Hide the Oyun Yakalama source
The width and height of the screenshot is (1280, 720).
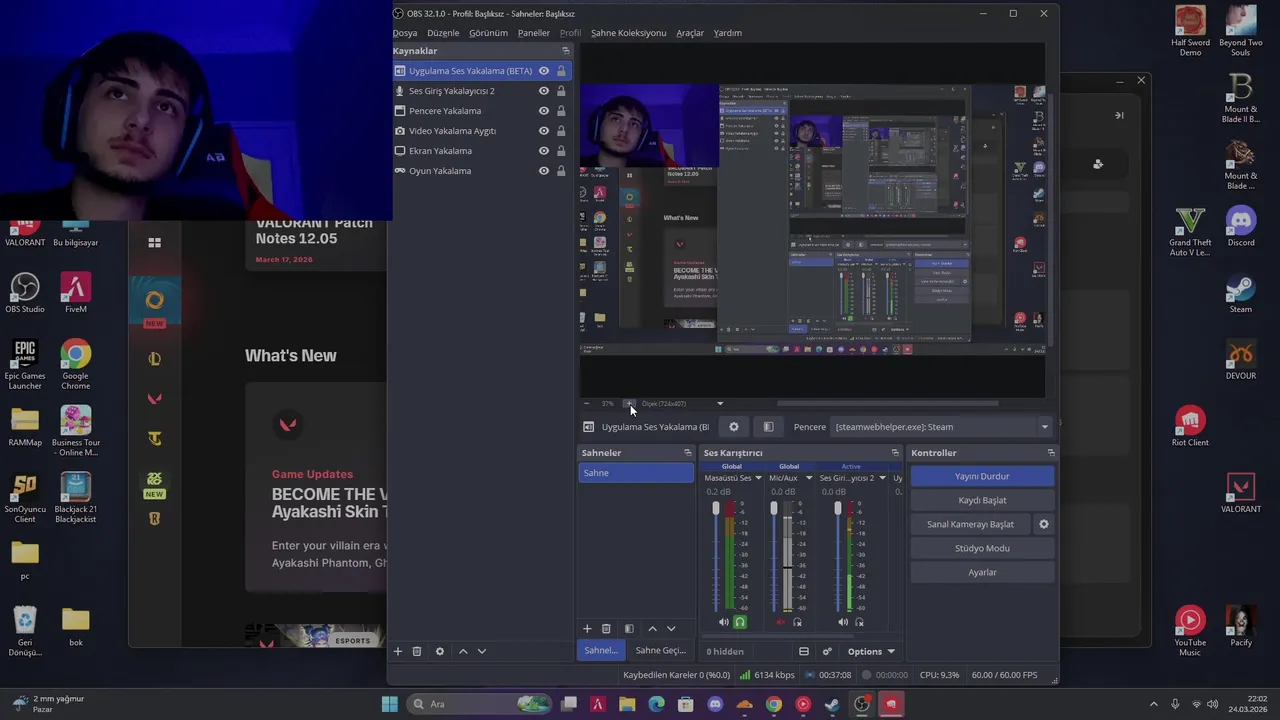pos(544,171)
